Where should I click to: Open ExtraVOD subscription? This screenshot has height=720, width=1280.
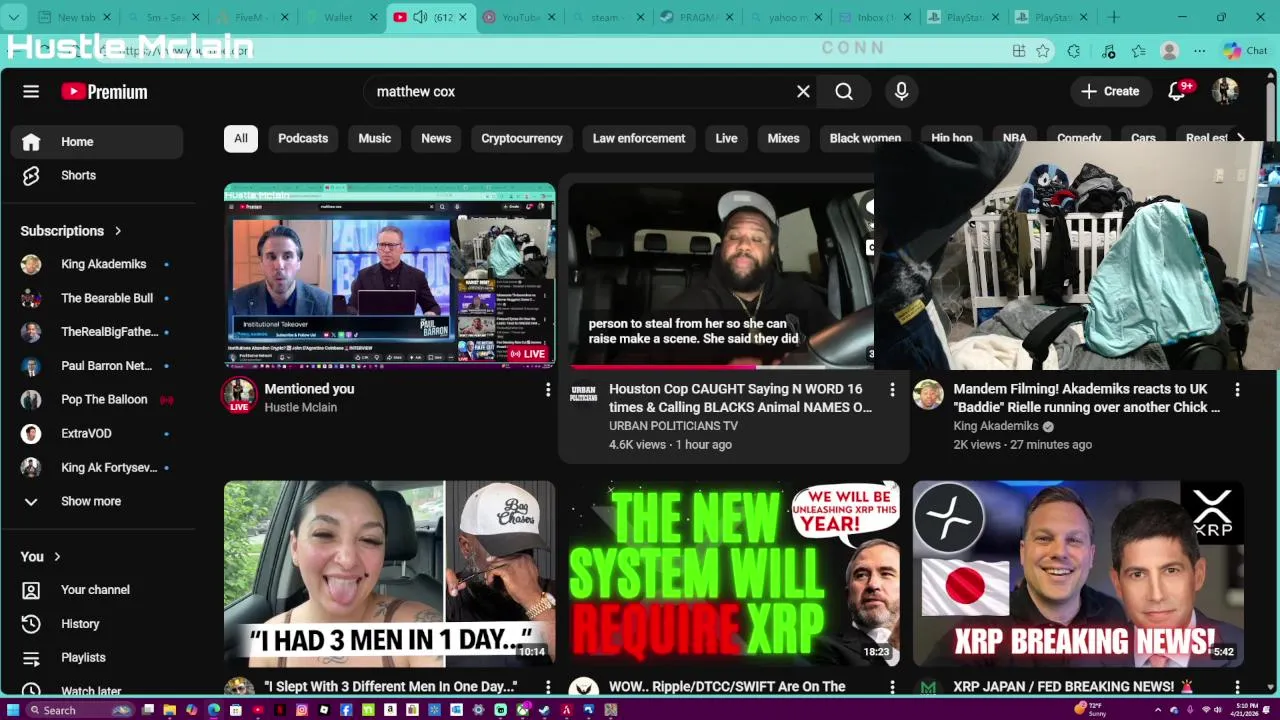(97, 433)
